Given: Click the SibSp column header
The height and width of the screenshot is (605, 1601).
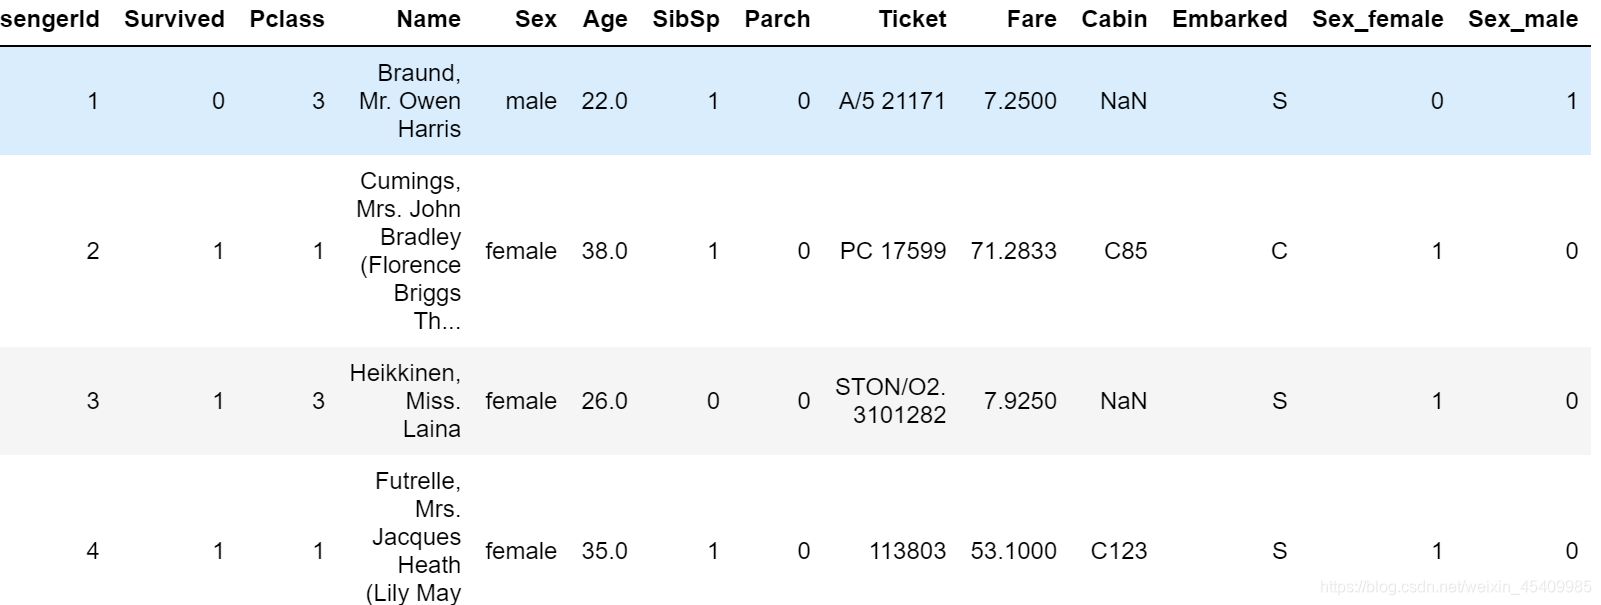Looking at the screenshot, I should pos(685,19).
